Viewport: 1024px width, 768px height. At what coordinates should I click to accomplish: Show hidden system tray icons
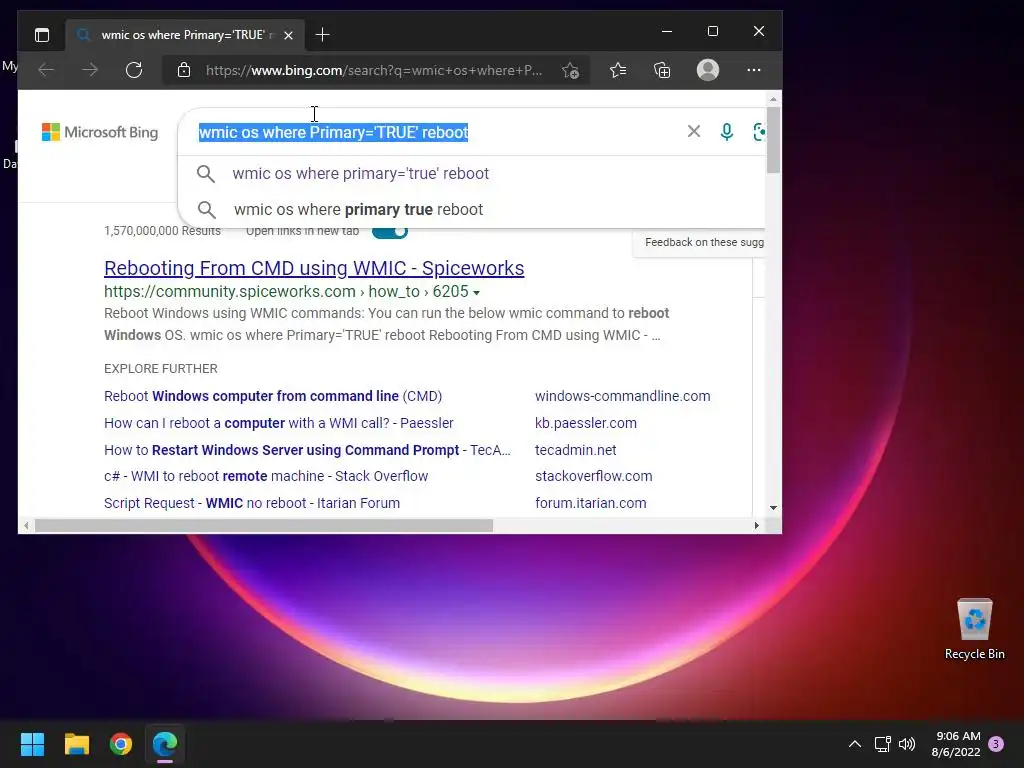(x=854, y=744)
